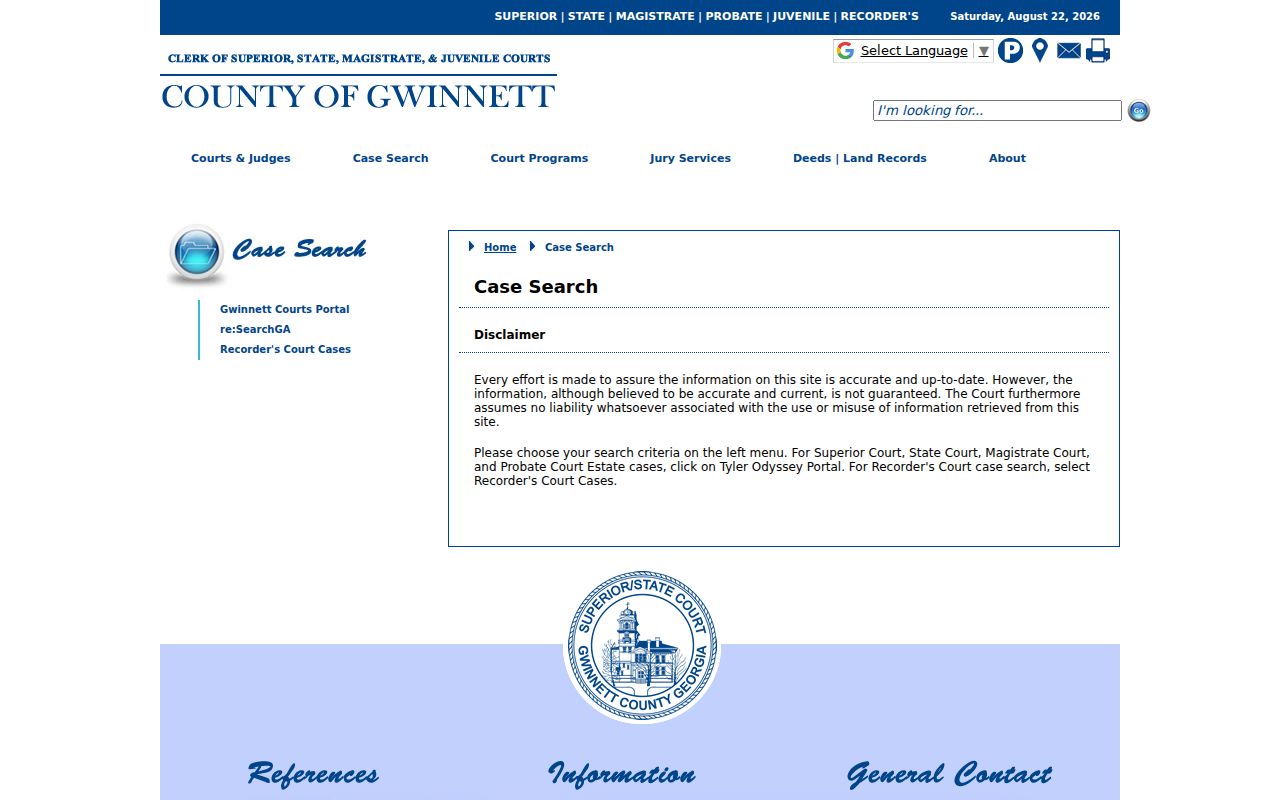The height and width of the screenshot is (800, 1280).
Task: Open the Court Programs menu
Action: 539,158
